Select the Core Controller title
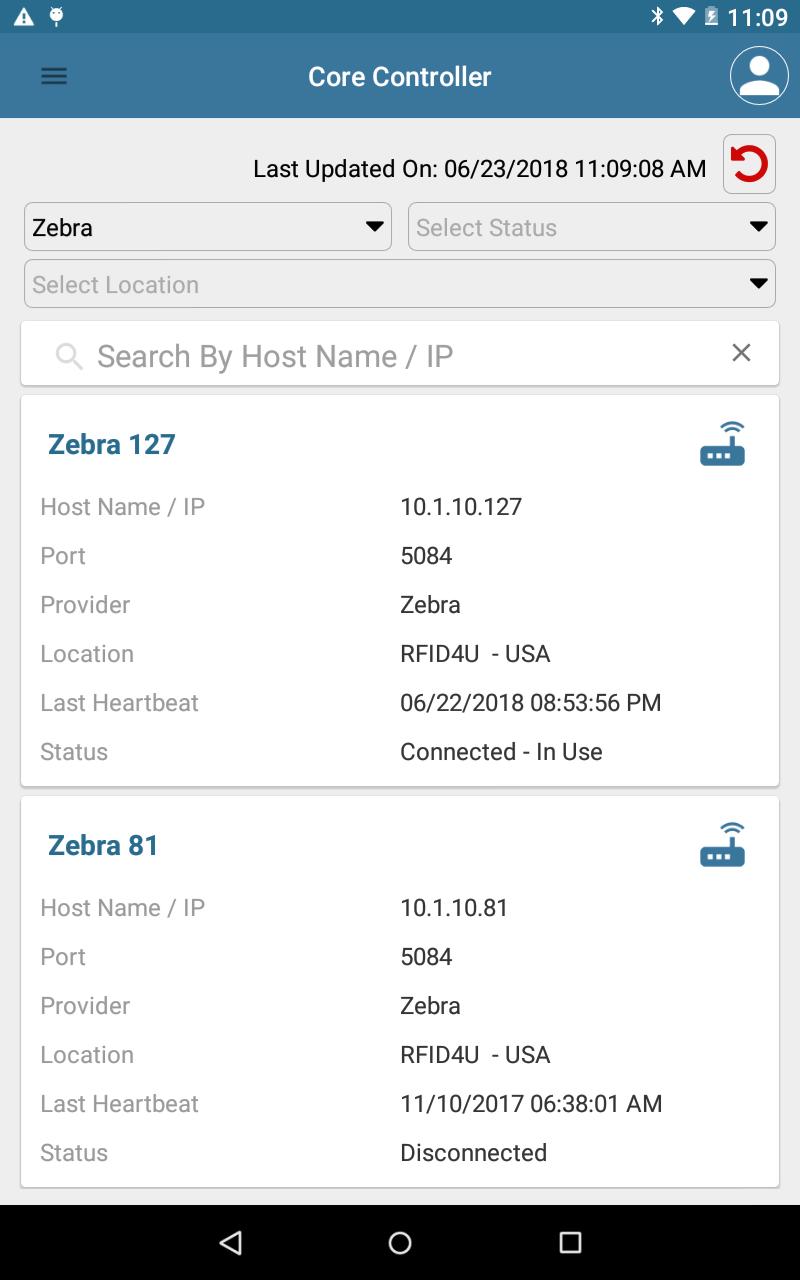800x1280 pixels. tap(400, 76)
